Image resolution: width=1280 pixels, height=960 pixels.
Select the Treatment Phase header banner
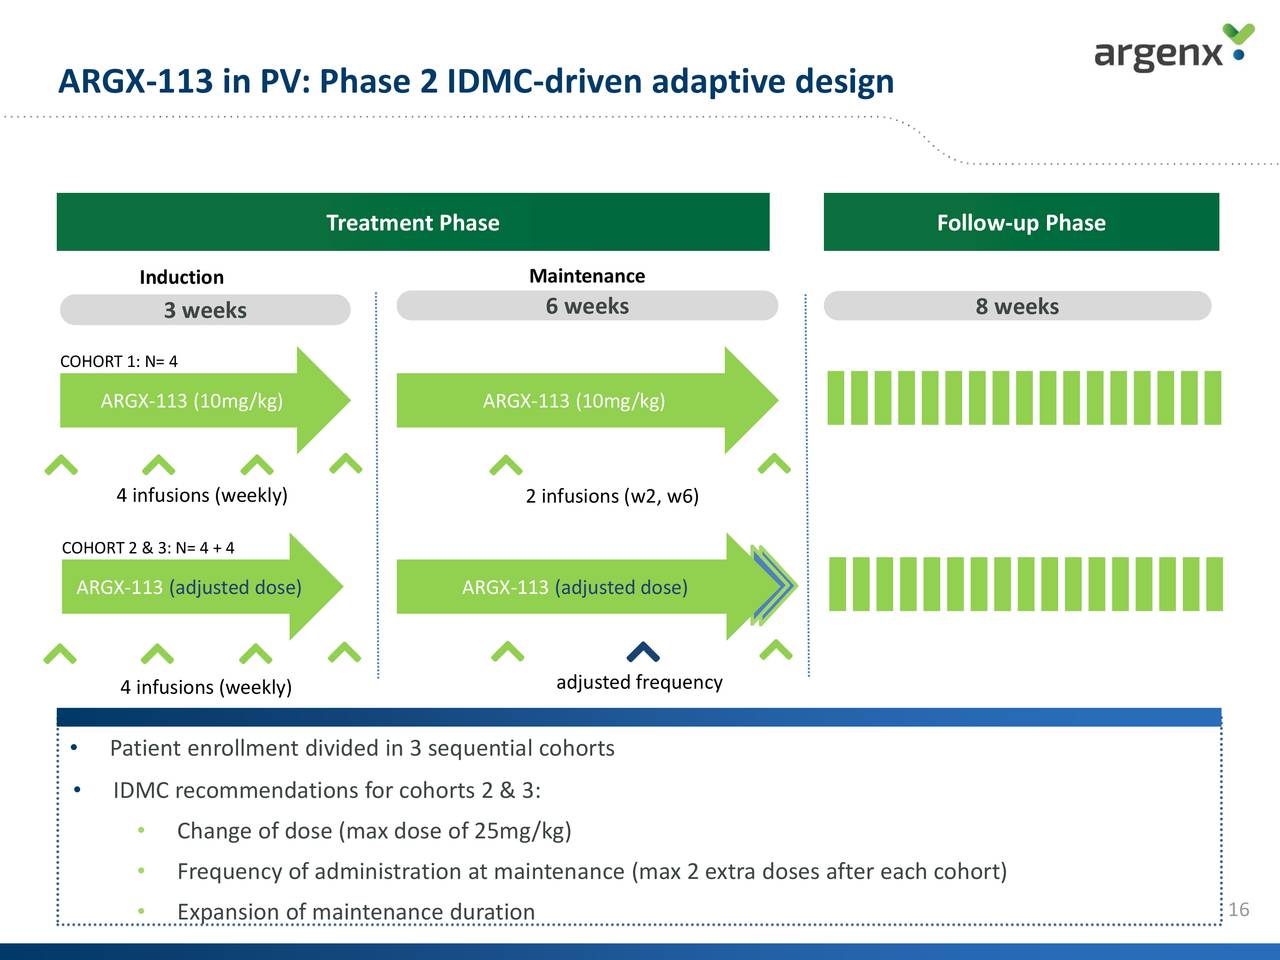(x=412, y=222)
